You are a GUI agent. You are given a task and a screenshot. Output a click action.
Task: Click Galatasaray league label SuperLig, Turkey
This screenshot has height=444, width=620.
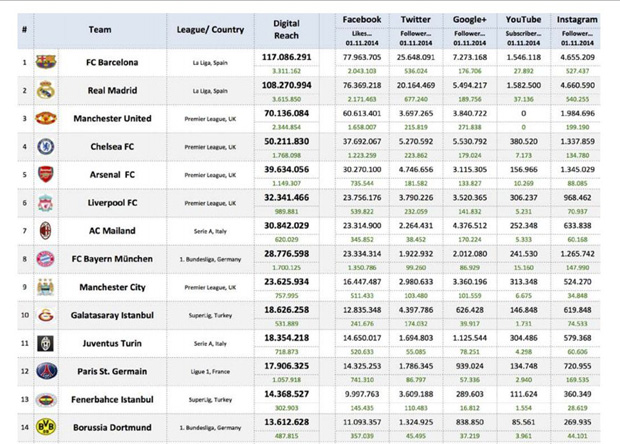pos(210,316)
